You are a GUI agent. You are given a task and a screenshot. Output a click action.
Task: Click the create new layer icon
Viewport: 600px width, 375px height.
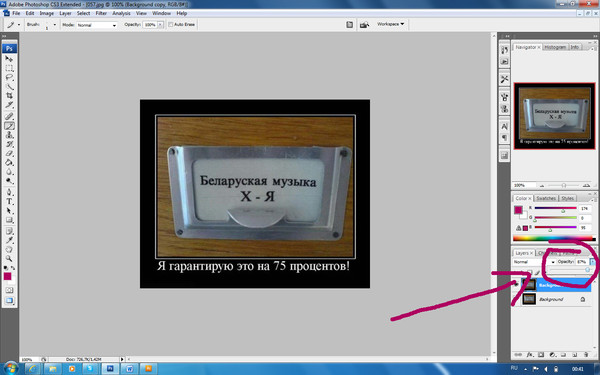(x=574, y=355)
